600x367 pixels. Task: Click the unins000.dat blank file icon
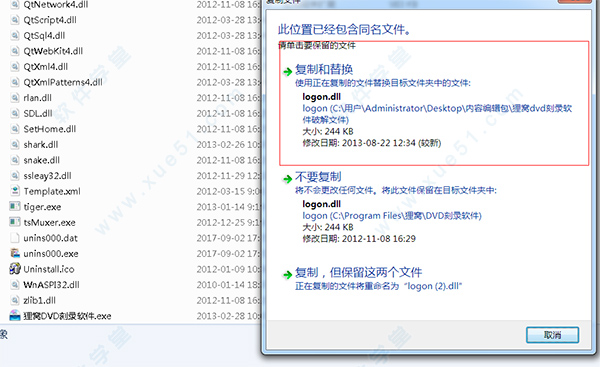pyautogui.click(x=15, y=238)
